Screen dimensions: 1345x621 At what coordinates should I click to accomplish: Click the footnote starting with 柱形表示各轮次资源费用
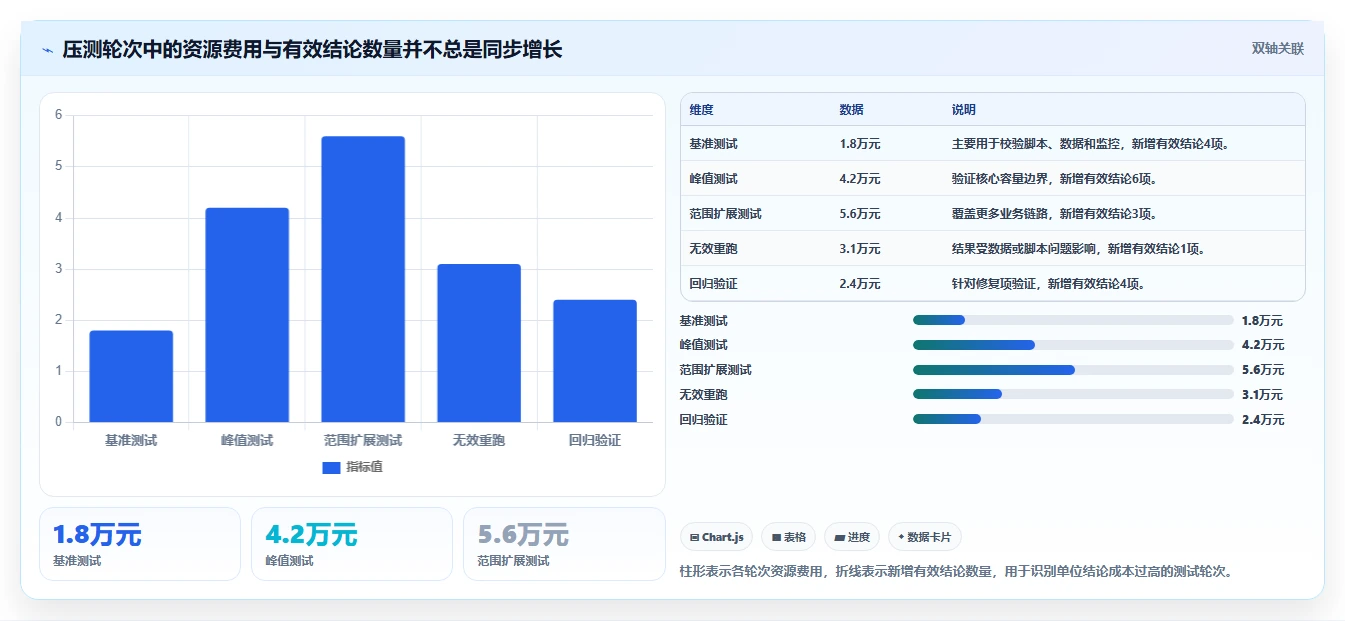click(x=957, y=572)
